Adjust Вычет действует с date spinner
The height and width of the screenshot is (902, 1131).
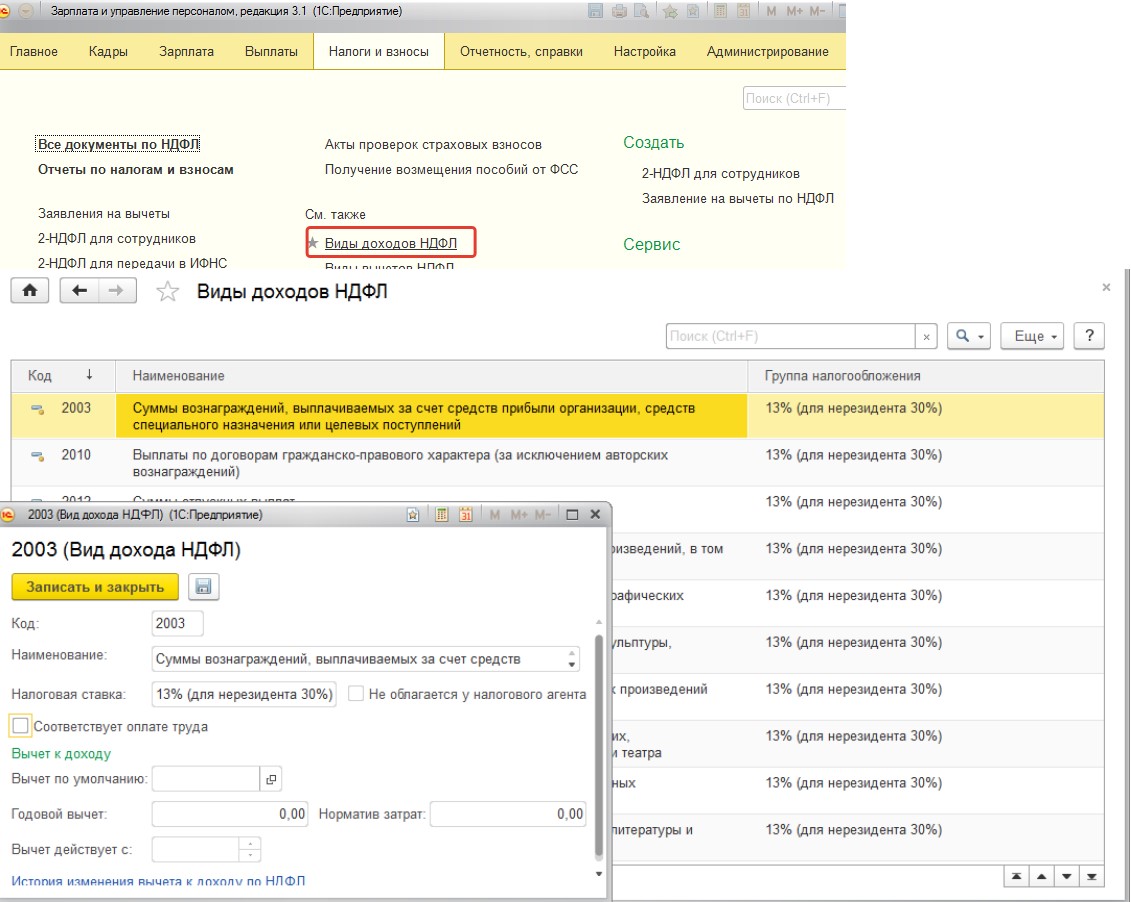point(250,849)
